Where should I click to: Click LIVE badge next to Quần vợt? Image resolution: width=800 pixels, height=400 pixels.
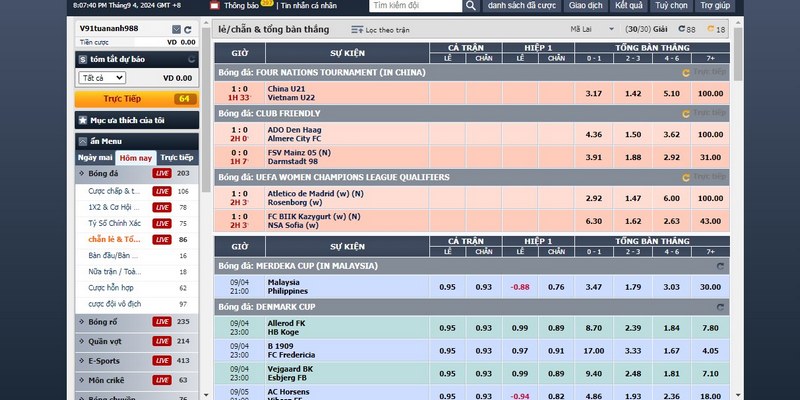[162, 341]
